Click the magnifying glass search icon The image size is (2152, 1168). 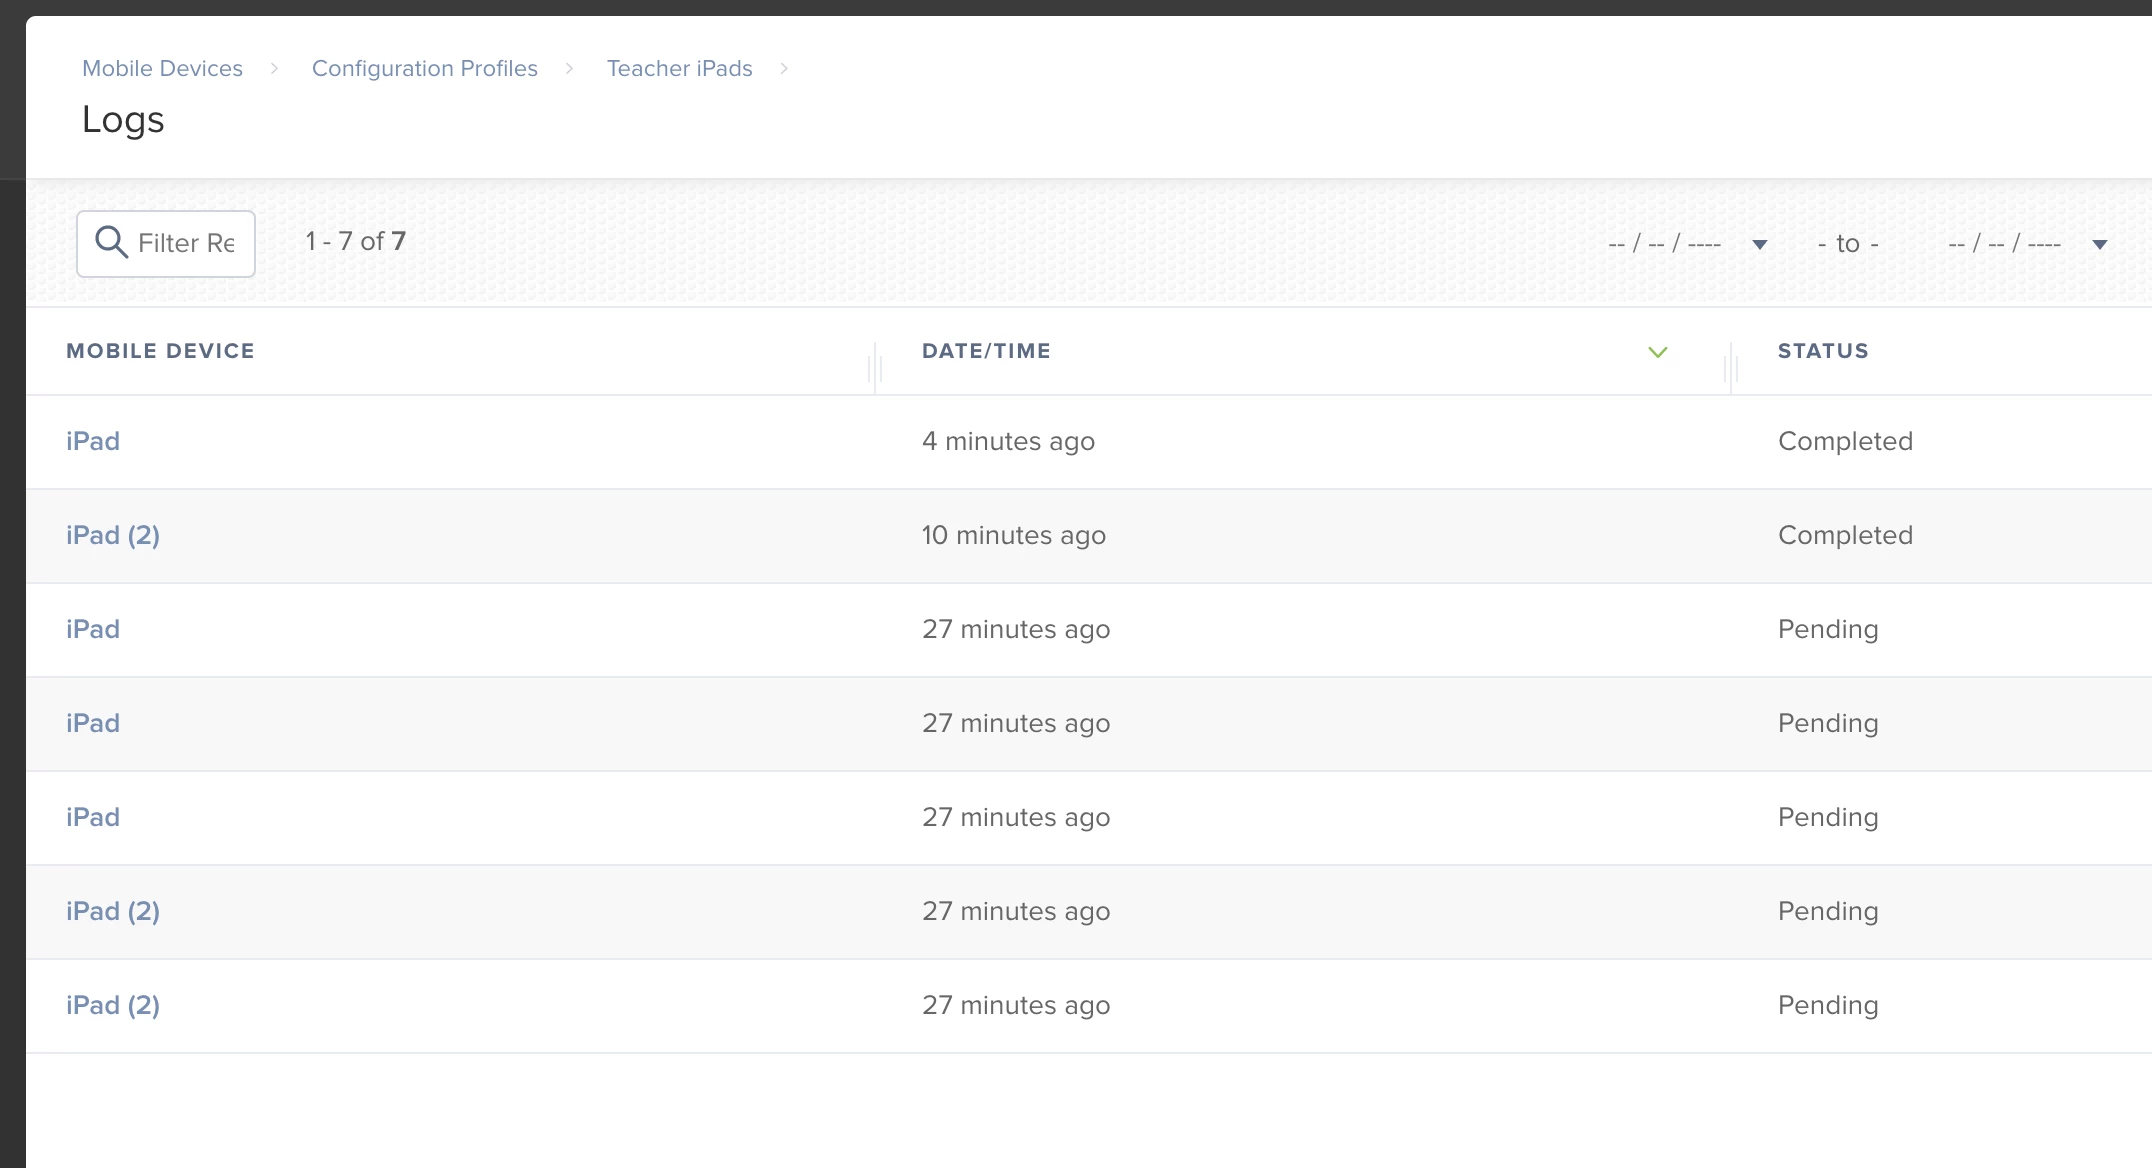pyautogui.click(x=111, y=242)
